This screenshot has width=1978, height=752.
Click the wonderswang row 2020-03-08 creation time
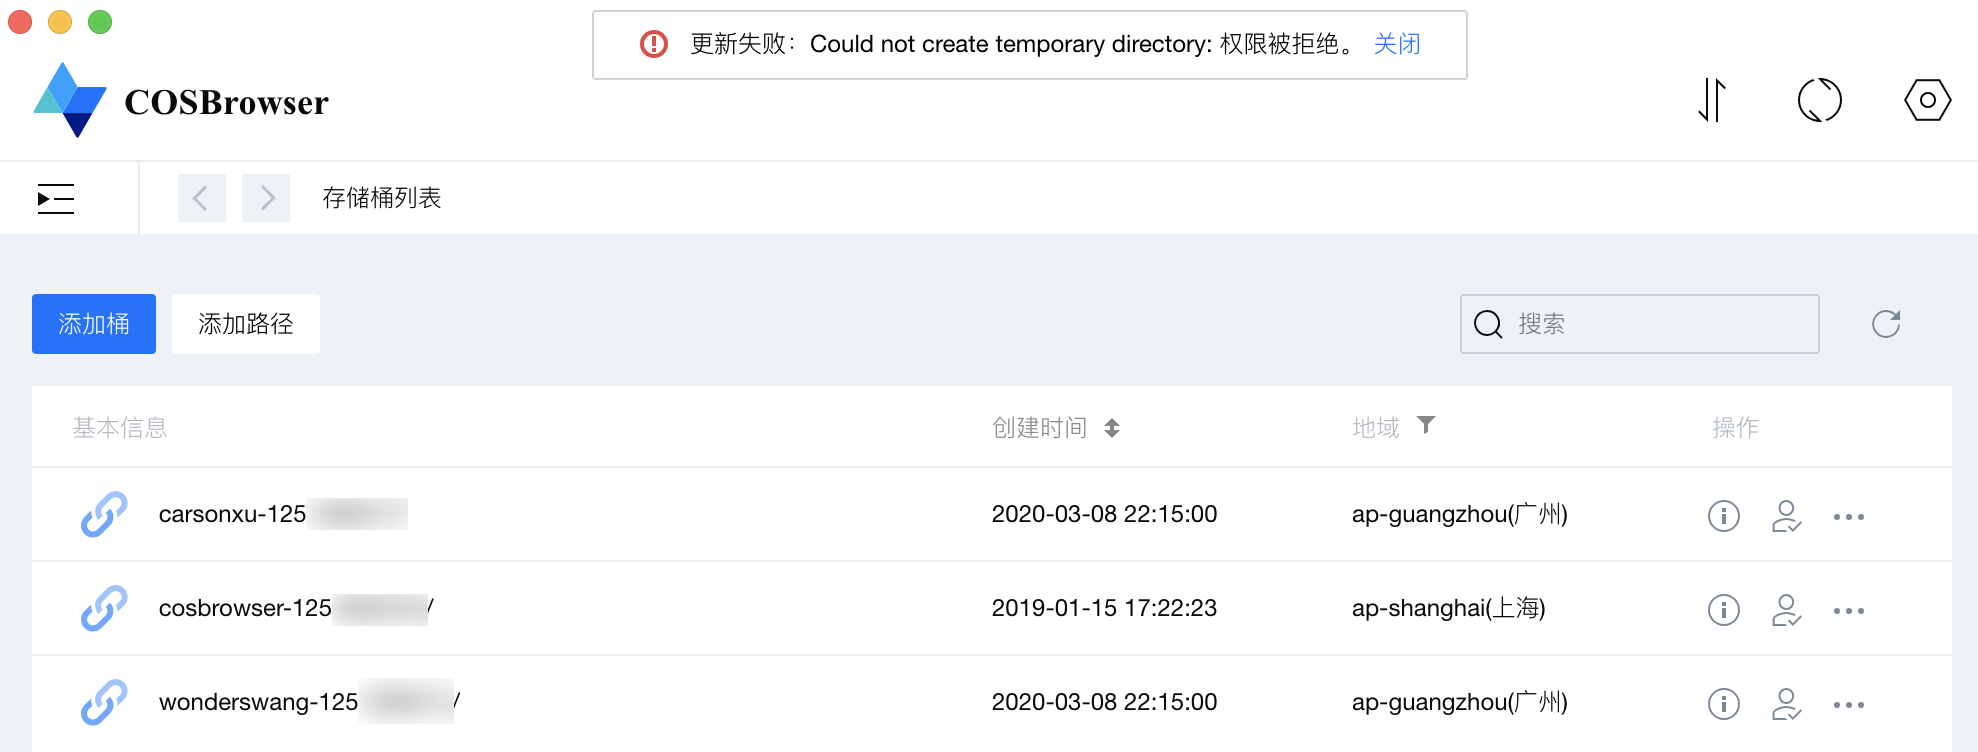coord(1104,702)
